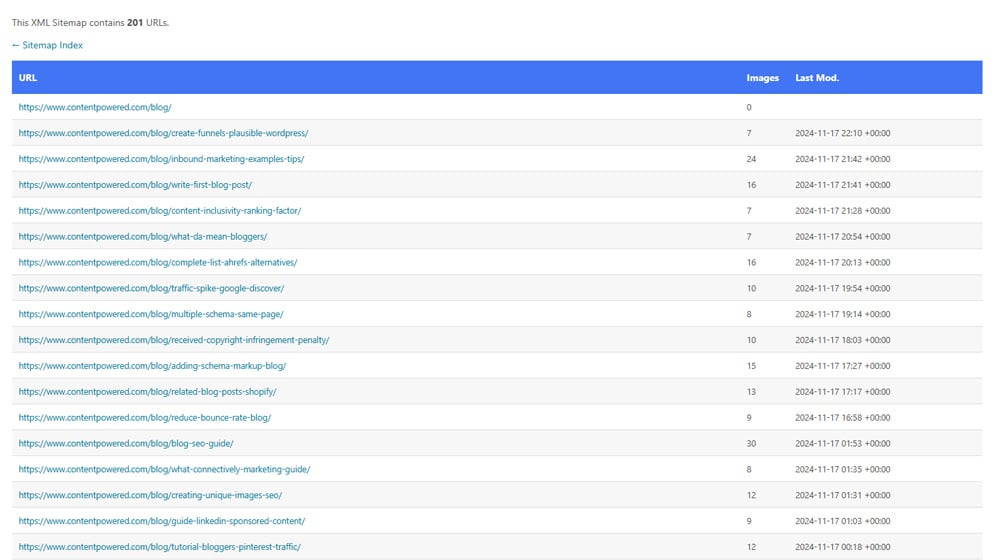Image resolution: width=1000 pixels, height=560 pixels.
Task: Select the '2024-11-17 21:42 +00:00' date cell
Action: [842, 159]
